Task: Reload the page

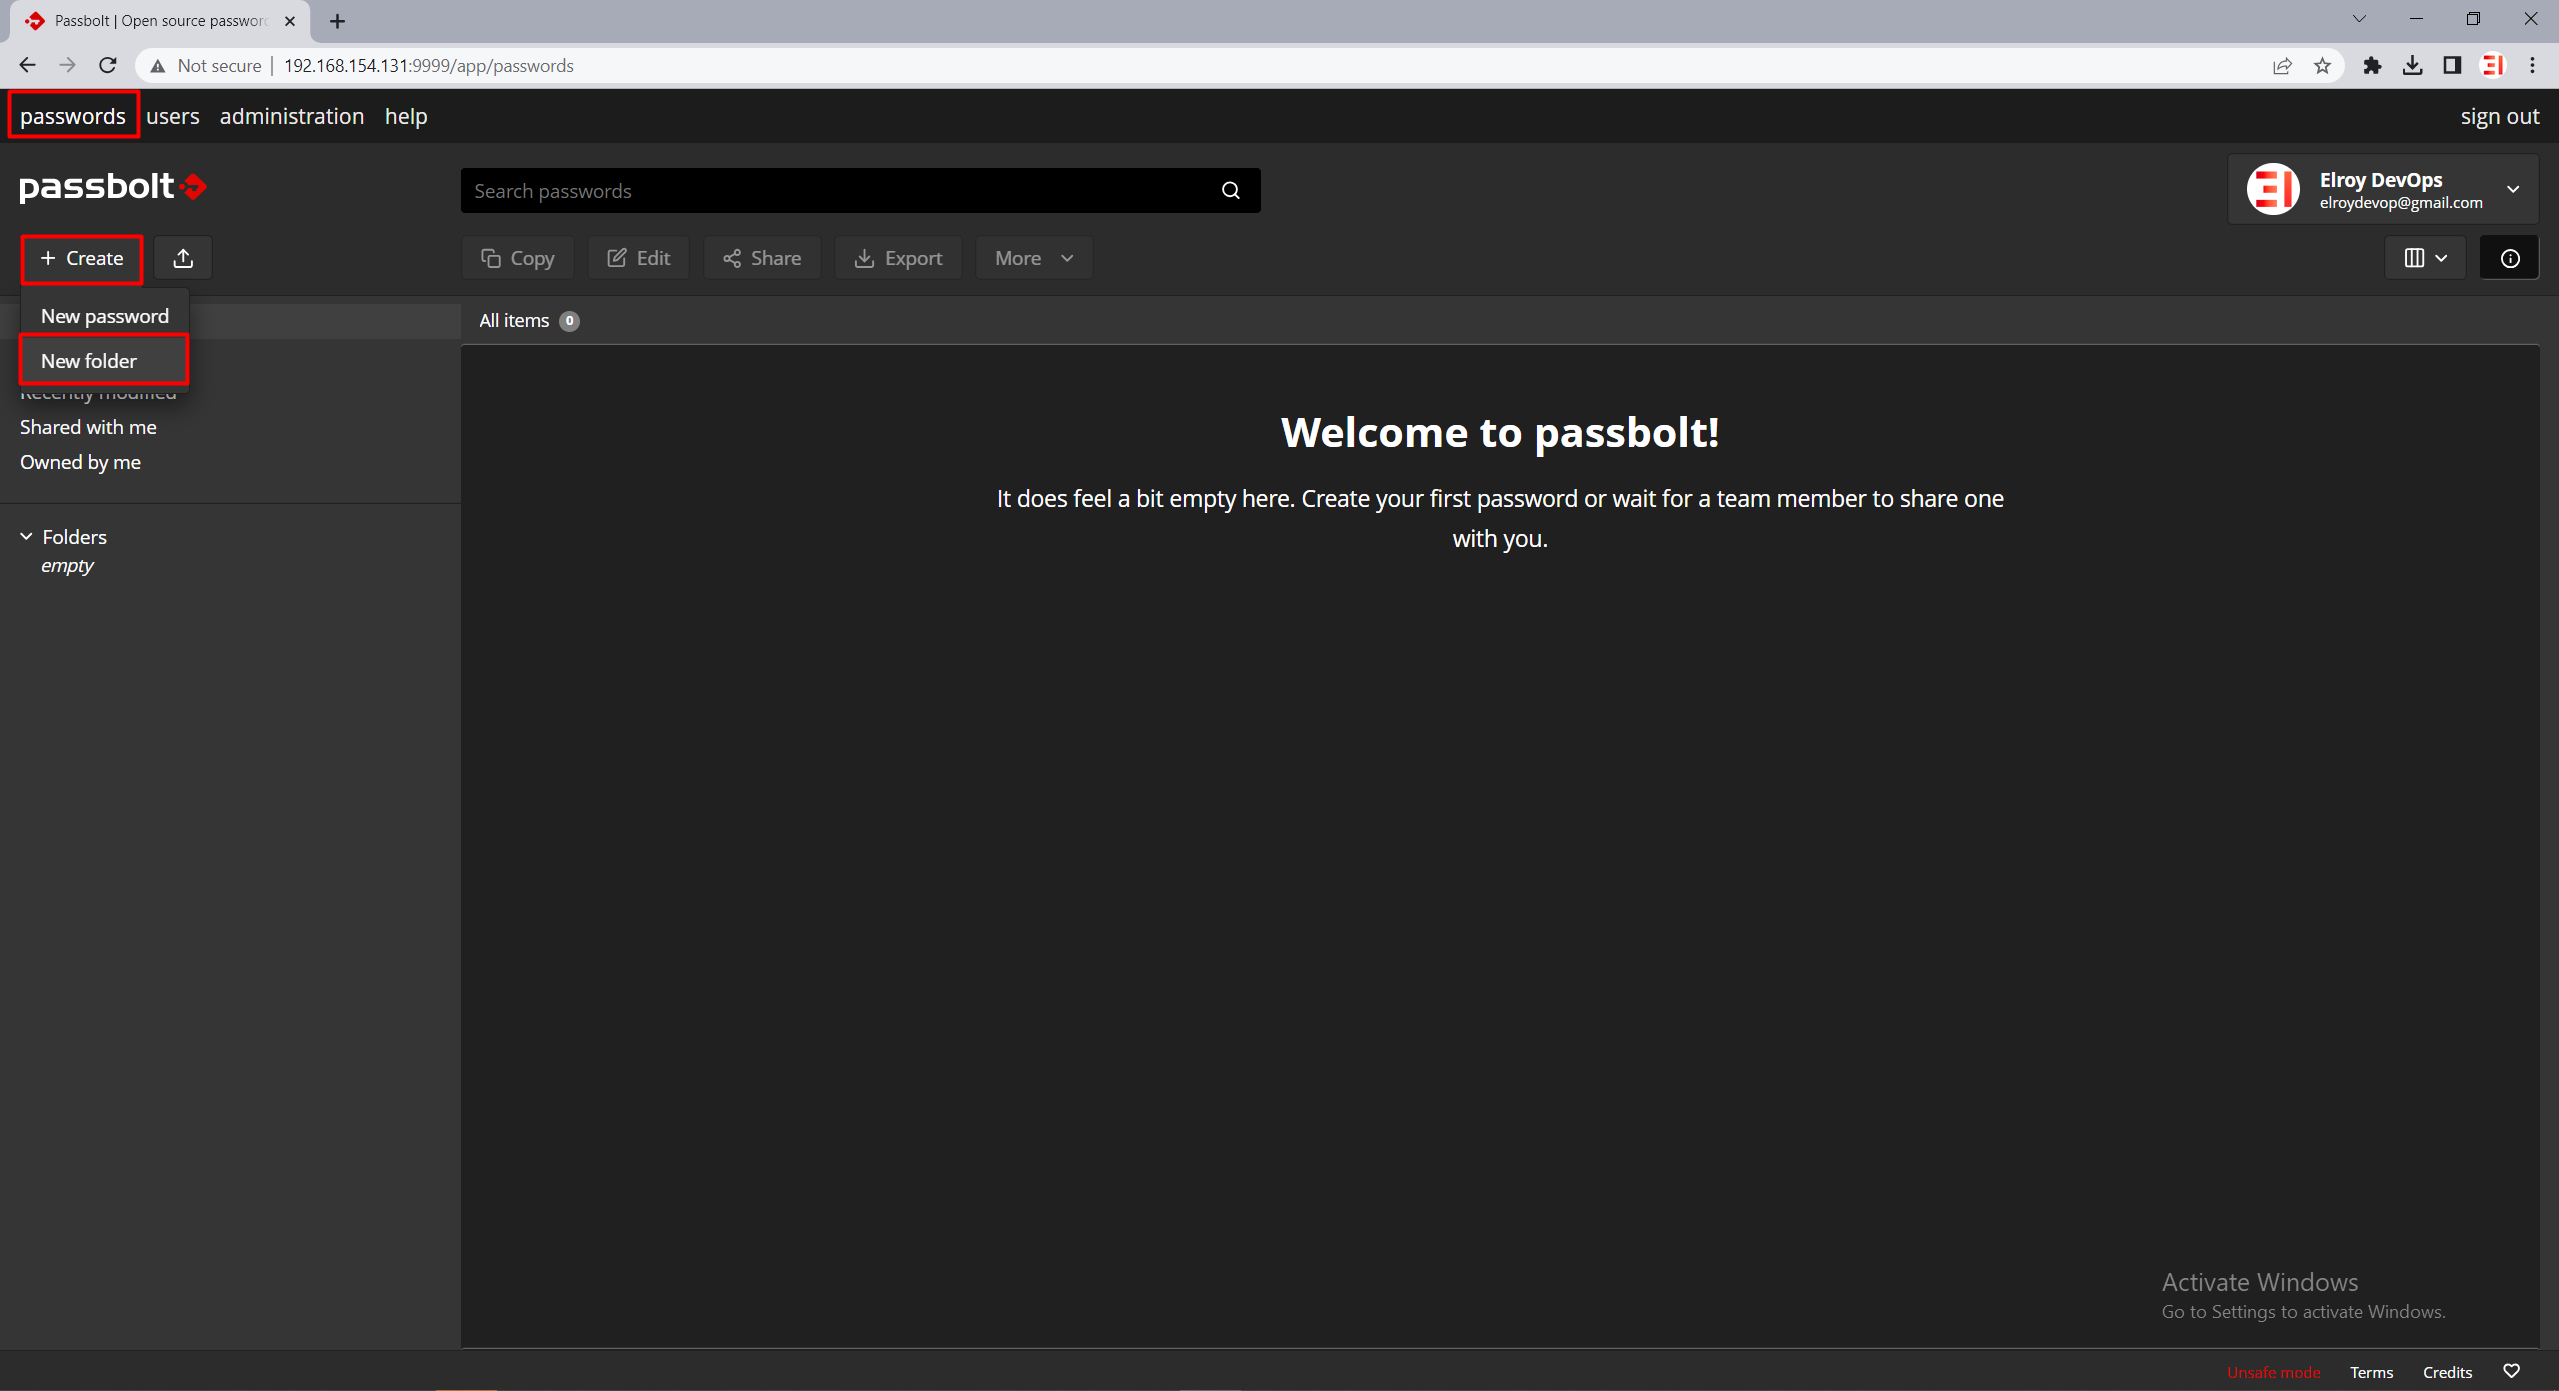Action: [108, 66]
